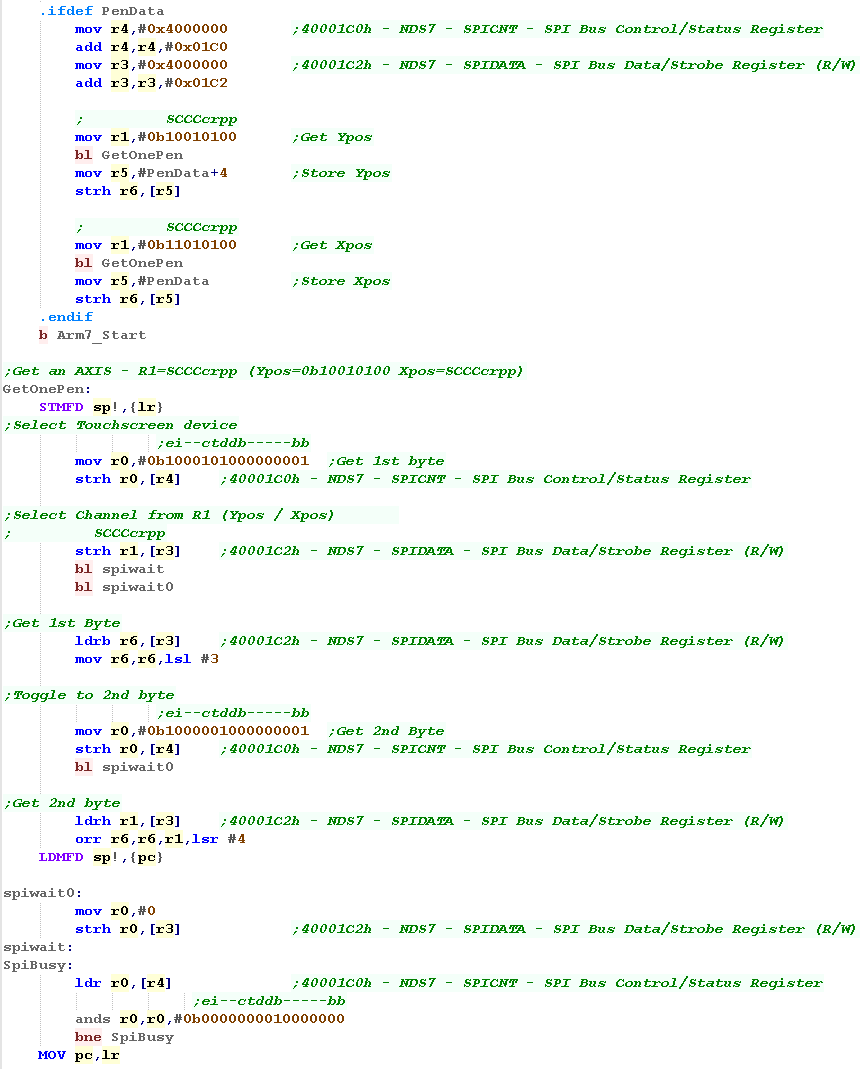This screenshot has width=862, height=1069.
Task: Click the "strh r1,[r3]" instruction
Action: 128,551
